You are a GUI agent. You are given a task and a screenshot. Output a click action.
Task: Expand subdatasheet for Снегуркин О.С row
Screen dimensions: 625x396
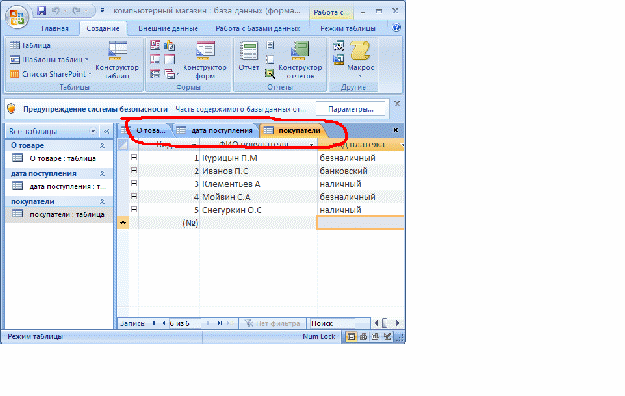pos(134,209)
